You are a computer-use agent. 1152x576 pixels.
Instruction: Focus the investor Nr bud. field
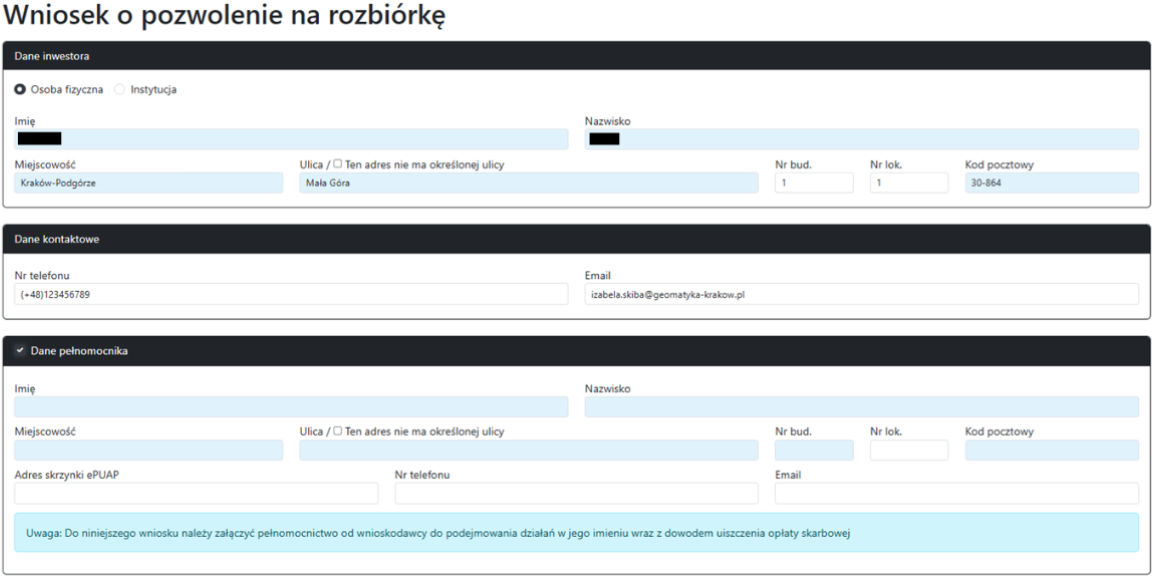click(813, 183)
